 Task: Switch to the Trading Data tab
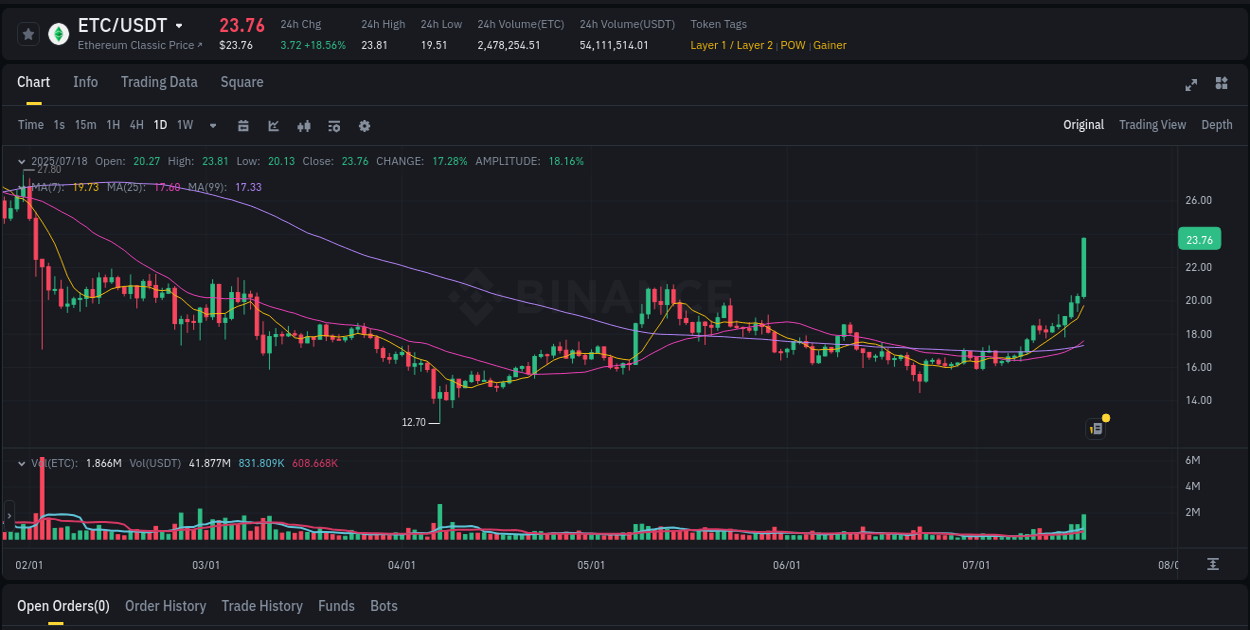coord(159,82)
